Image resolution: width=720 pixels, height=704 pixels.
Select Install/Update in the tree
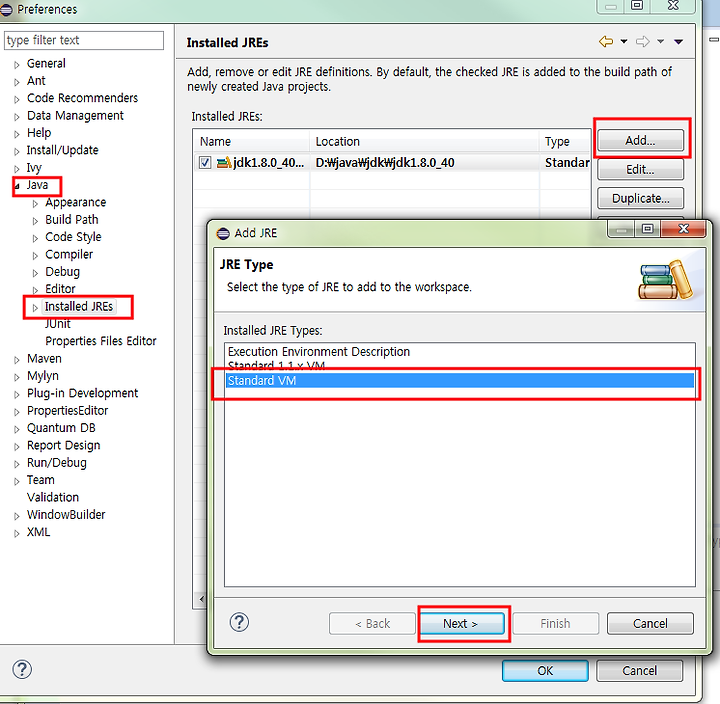coord(62,150)
